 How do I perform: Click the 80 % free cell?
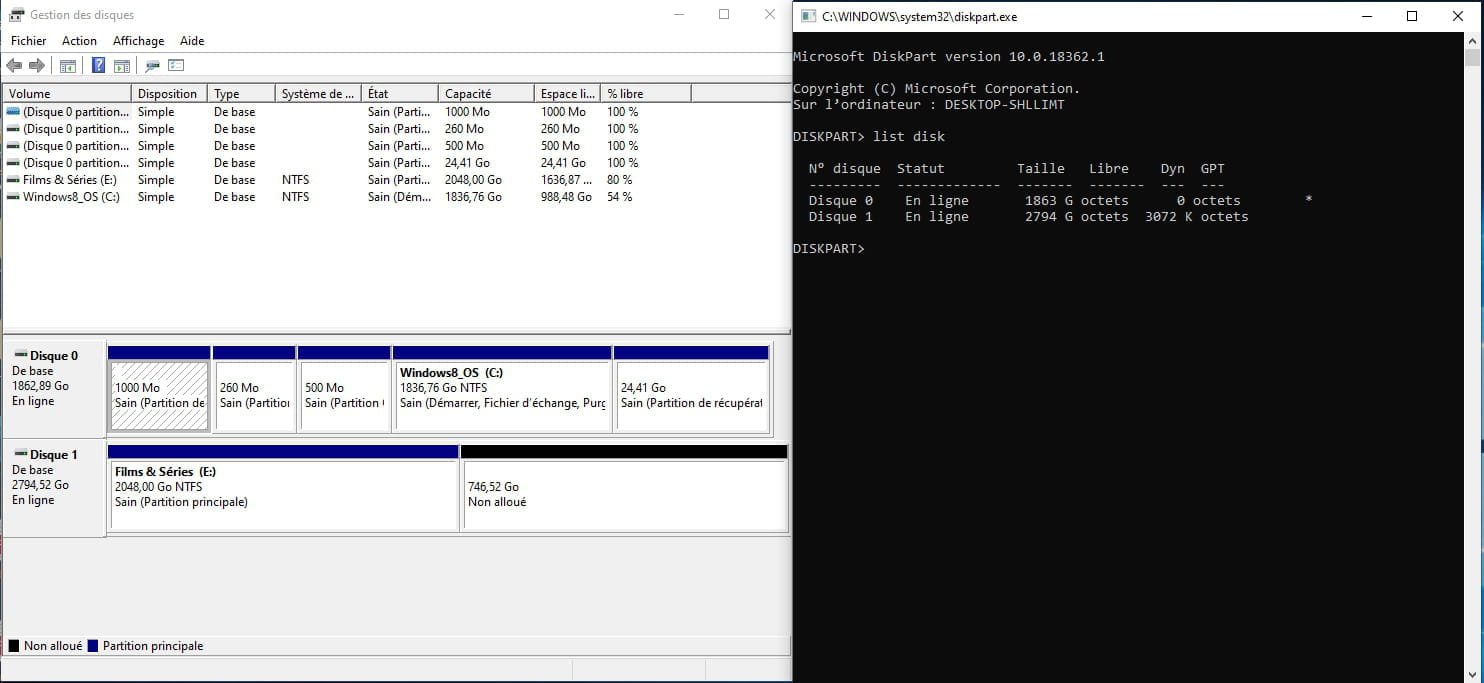click(x=619, y=180)
